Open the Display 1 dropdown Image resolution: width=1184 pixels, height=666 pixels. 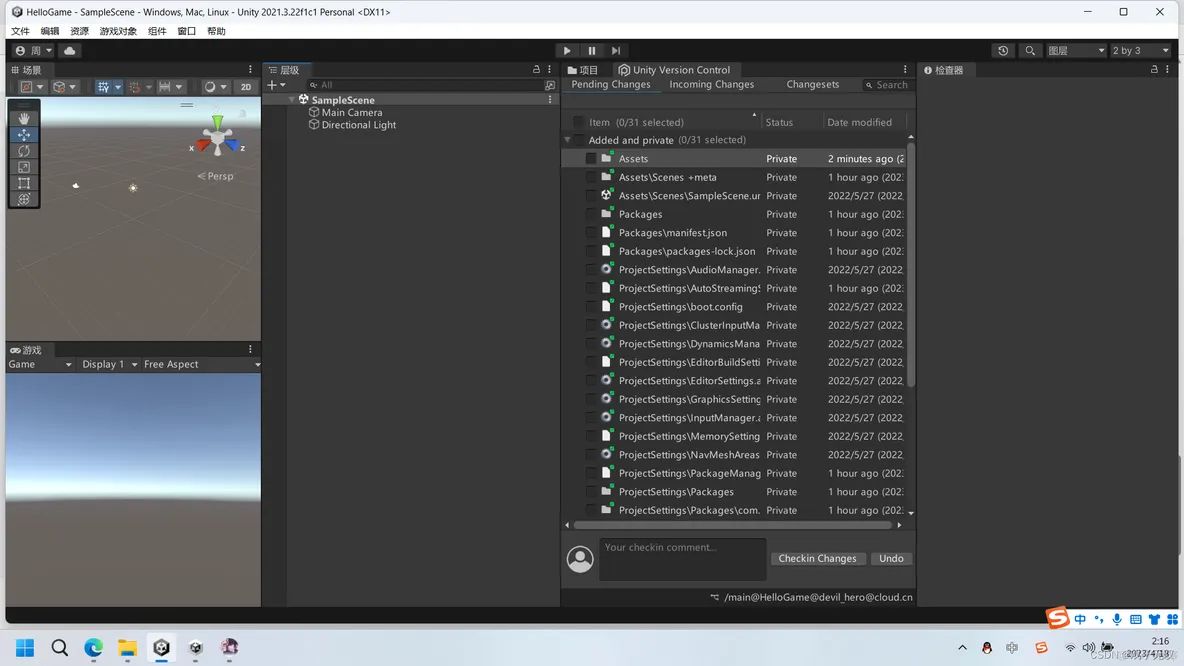pyautogui.click(x=110, y=364)
